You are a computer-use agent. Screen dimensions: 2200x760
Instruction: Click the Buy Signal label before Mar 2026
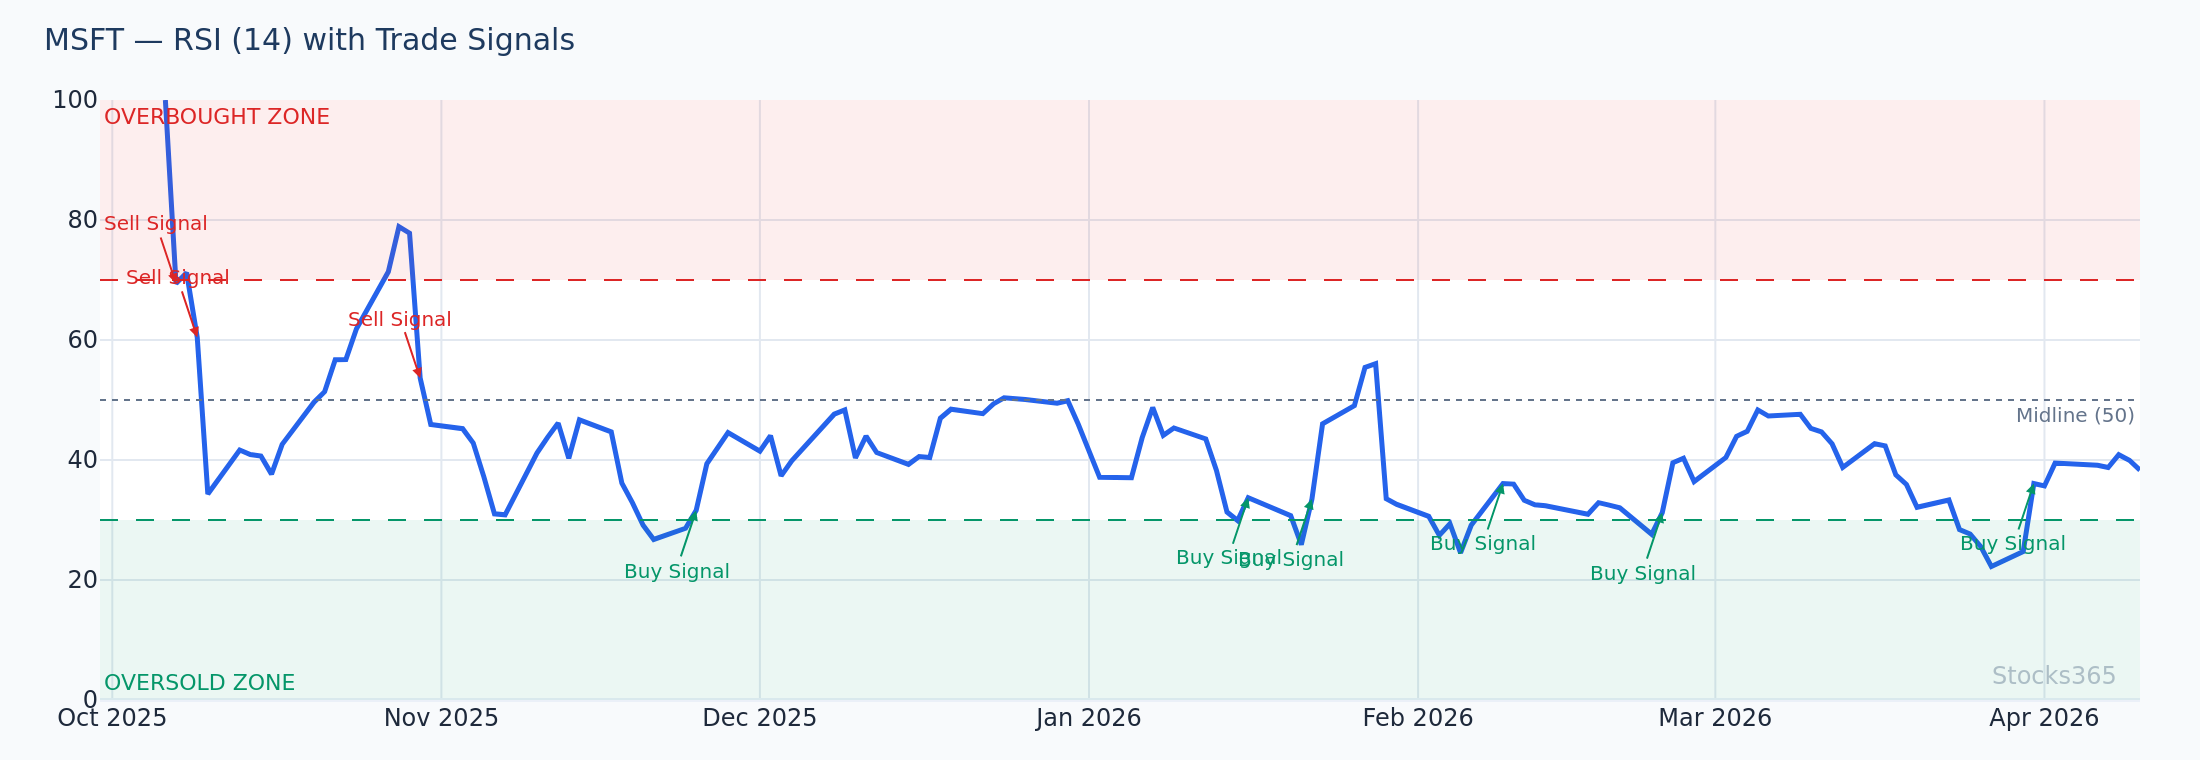tap(1642, 574)
